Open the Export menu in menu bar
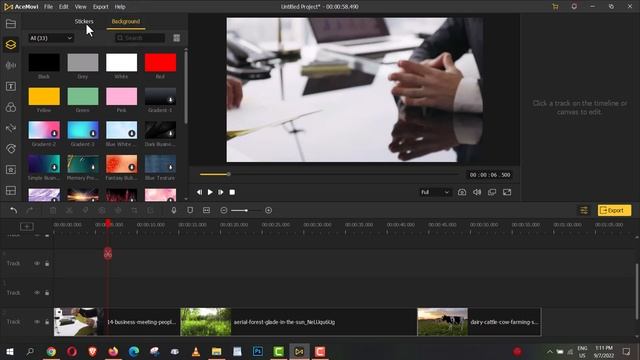 pyautogui.click(x=100, y=7)
